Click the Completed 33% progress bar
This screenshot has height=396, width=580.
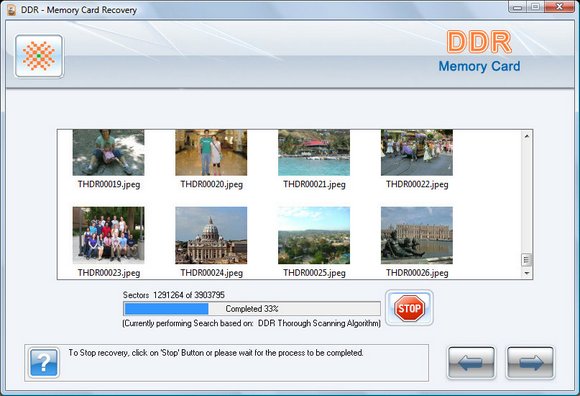(x=252, y=309)
